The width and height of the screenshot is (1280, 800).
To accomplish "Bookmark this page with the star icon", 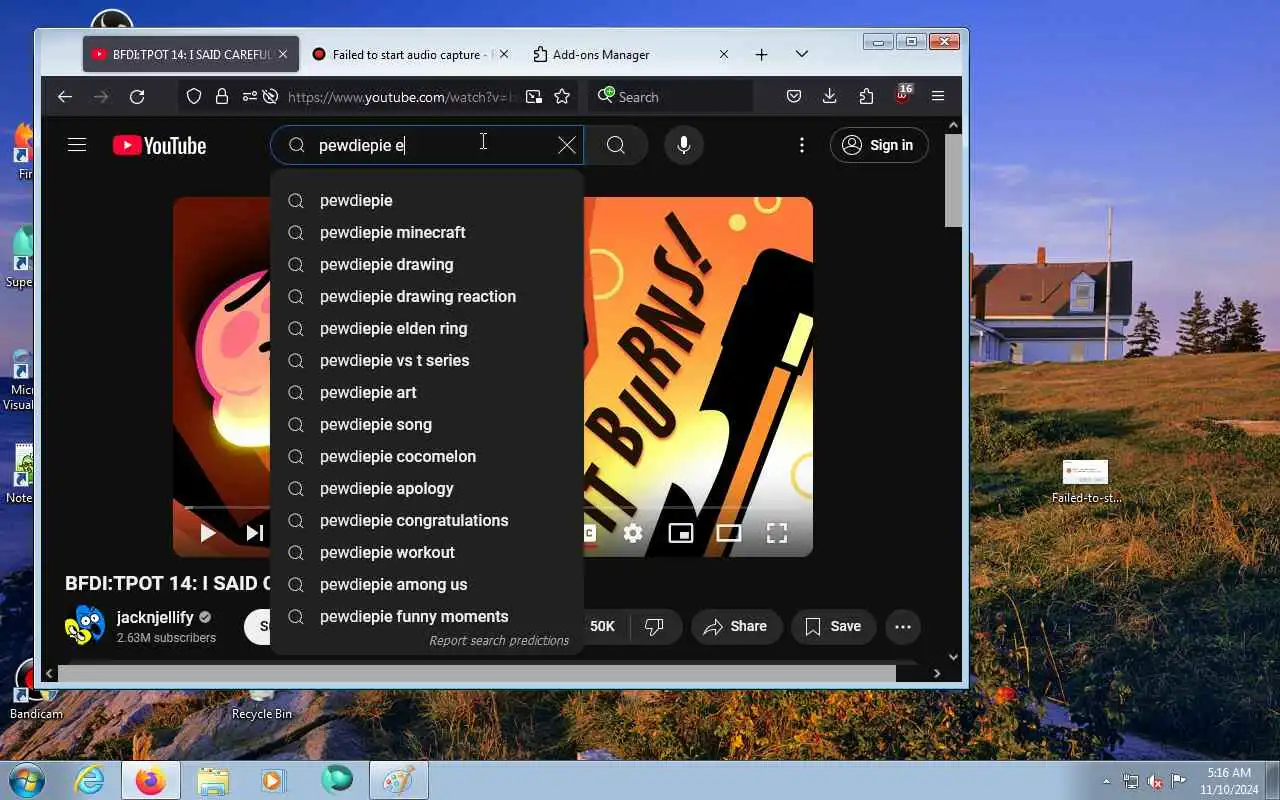I will [562, 97].
